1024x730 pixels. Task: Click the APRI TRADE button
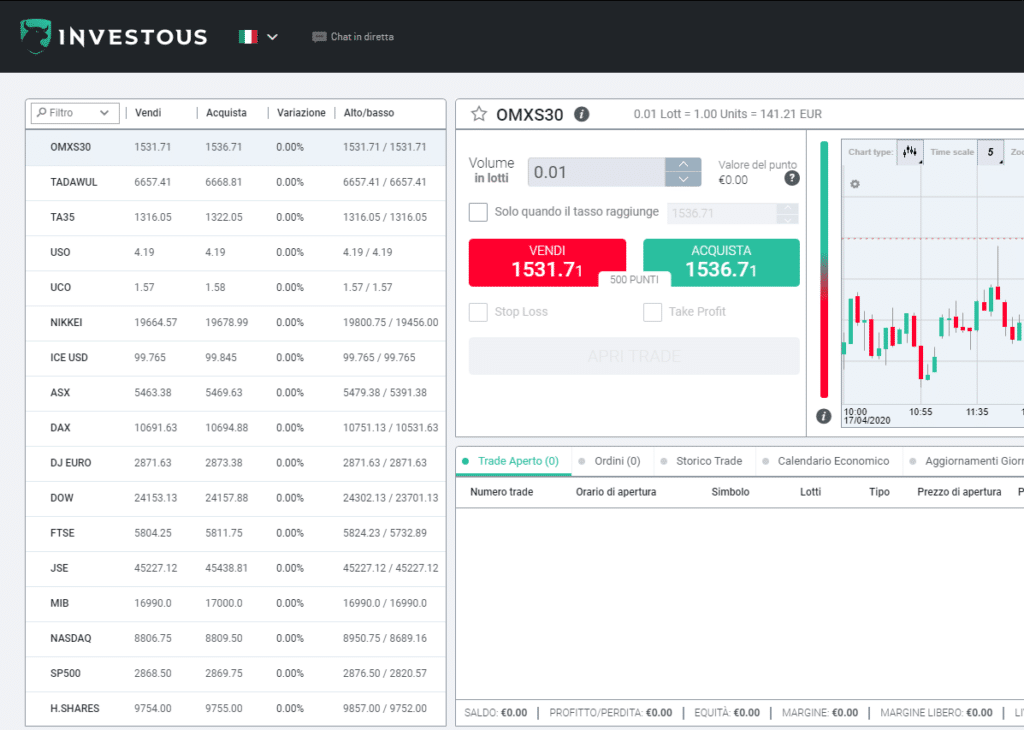(634, 356)
